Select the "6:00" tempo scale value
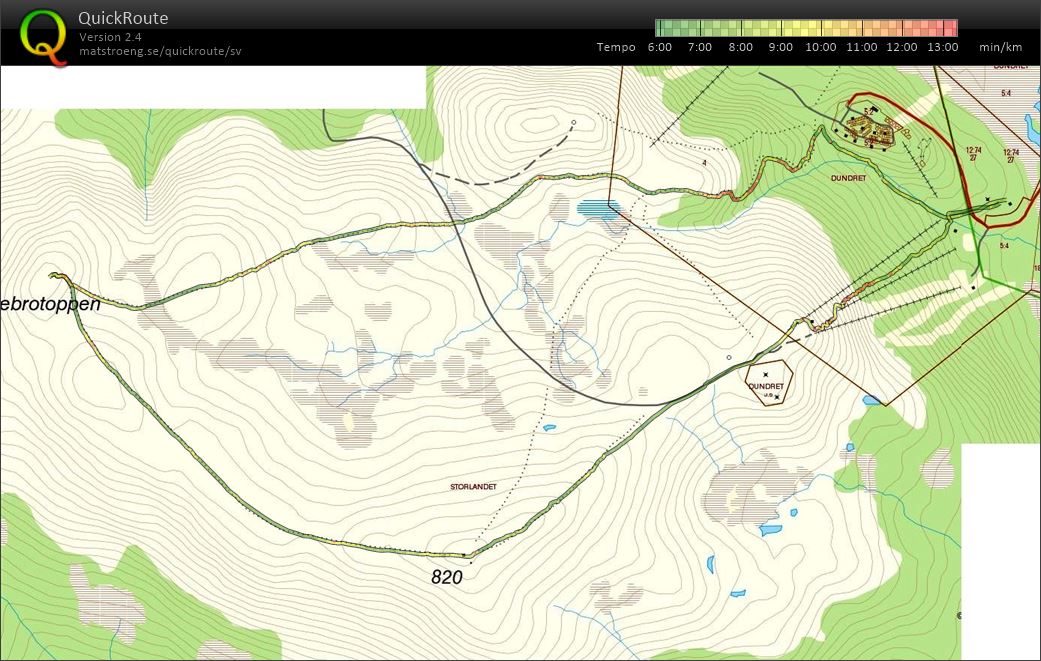The height and width of the screenshot is (661, 1041). [x=659, y=47]
